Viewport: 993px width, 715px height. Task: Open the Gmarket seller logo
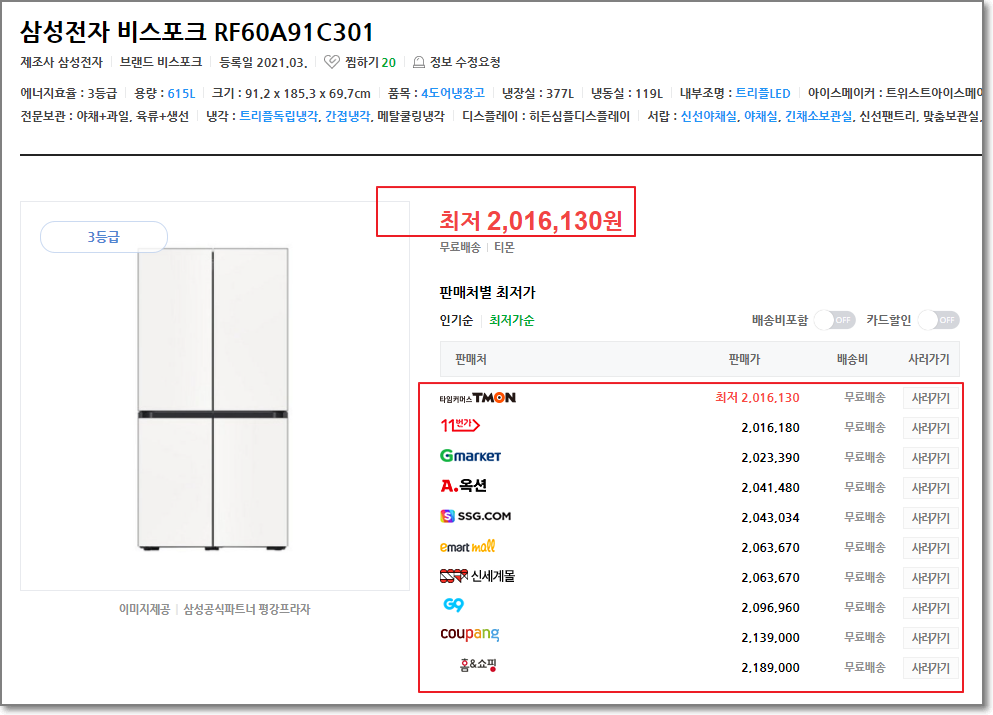click(x=471, y=456)
